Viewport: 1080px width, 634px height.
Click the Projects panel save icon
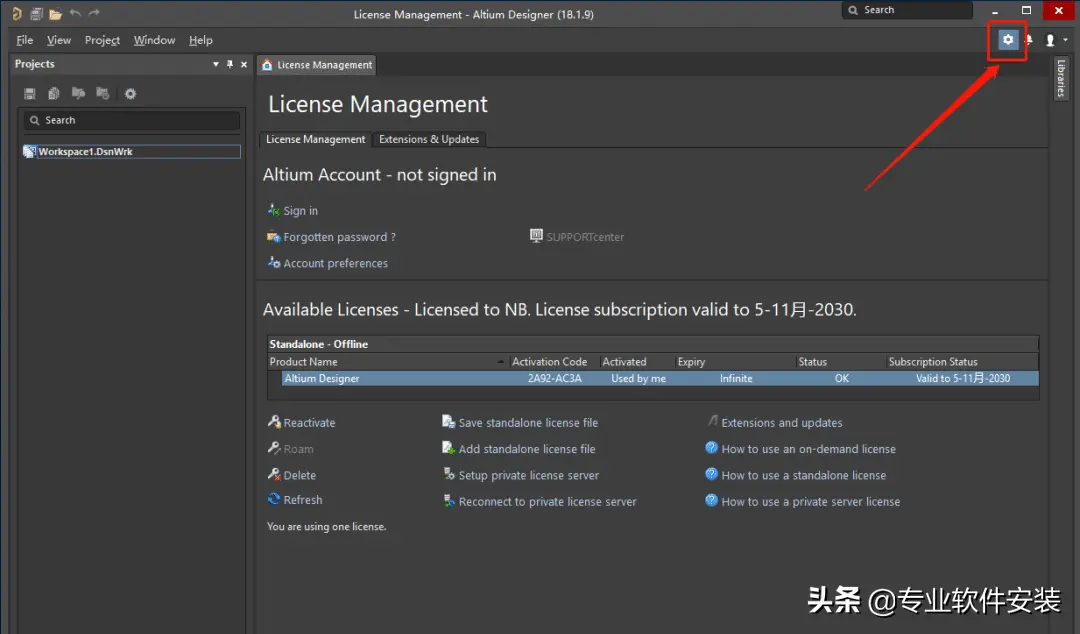tap(30, 93)
